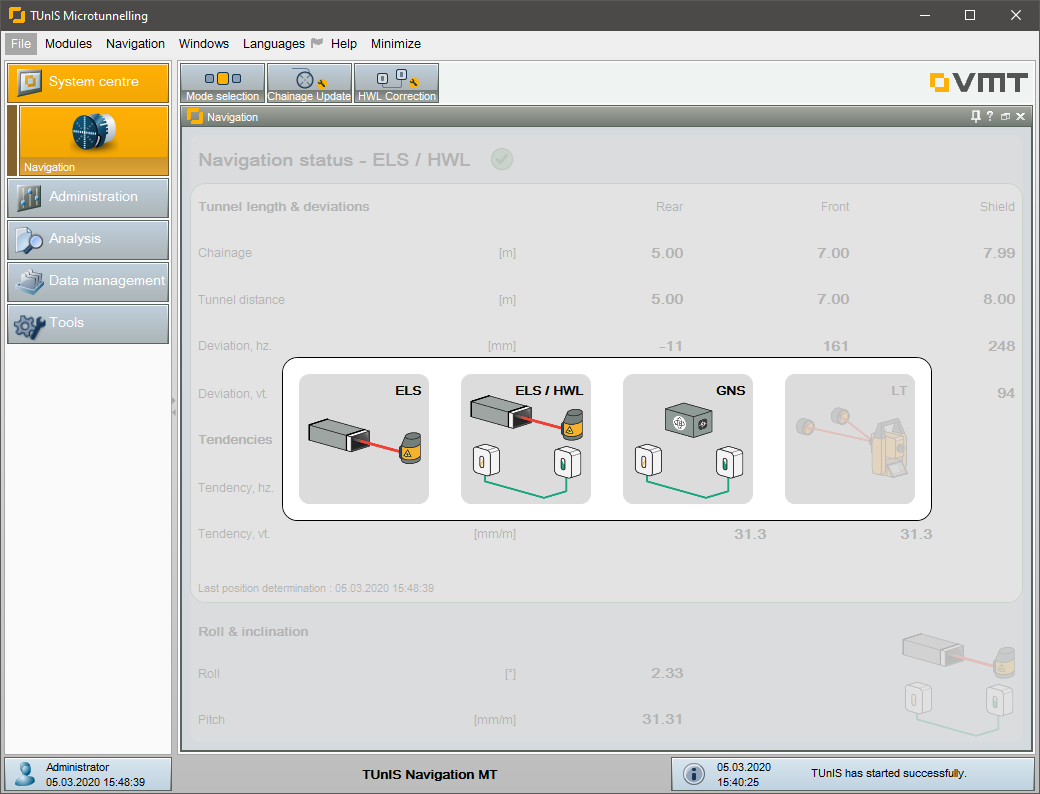This screenshot has height=794, width=1040.
Task: Select the ELS navigation mode tile
Action: 363,438
